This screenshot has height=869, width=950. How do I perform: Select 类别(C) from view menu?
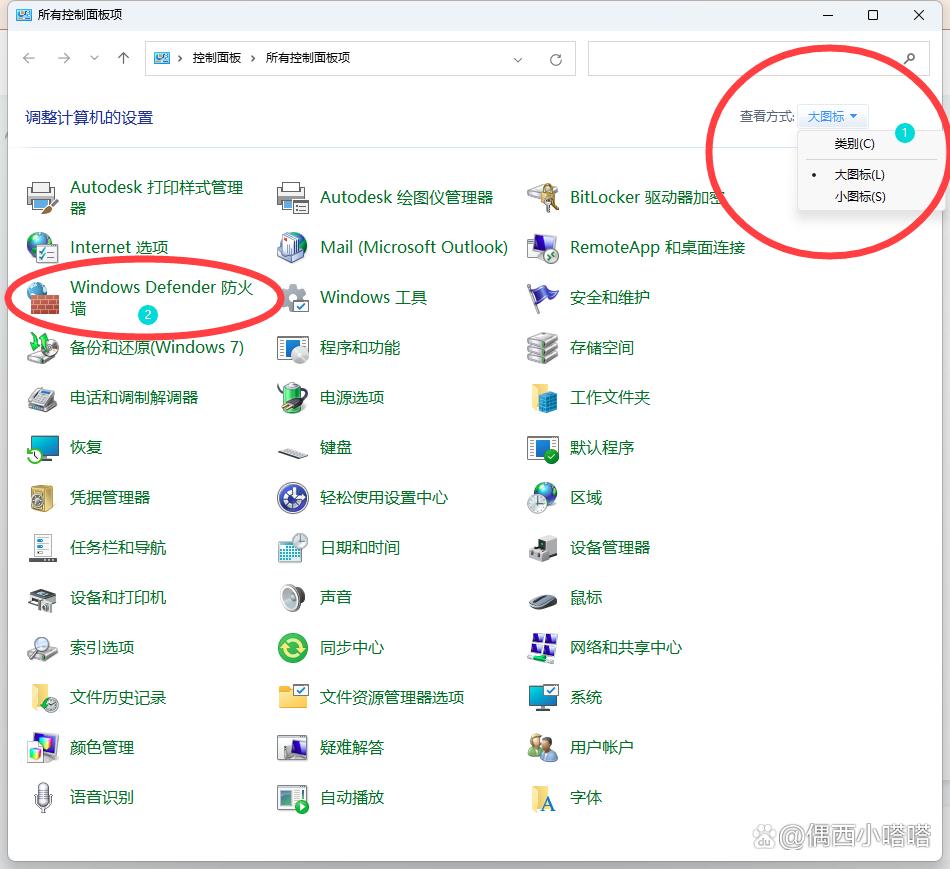point(854,144)
